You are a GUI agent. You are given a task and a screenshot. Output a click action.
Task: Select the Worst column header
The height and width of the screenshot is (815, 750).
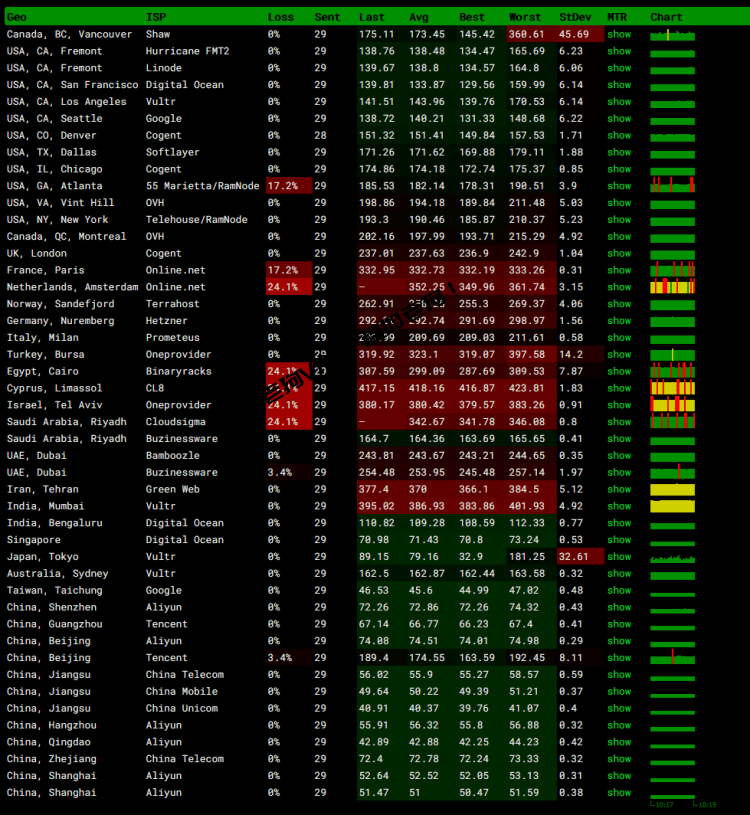525,17
